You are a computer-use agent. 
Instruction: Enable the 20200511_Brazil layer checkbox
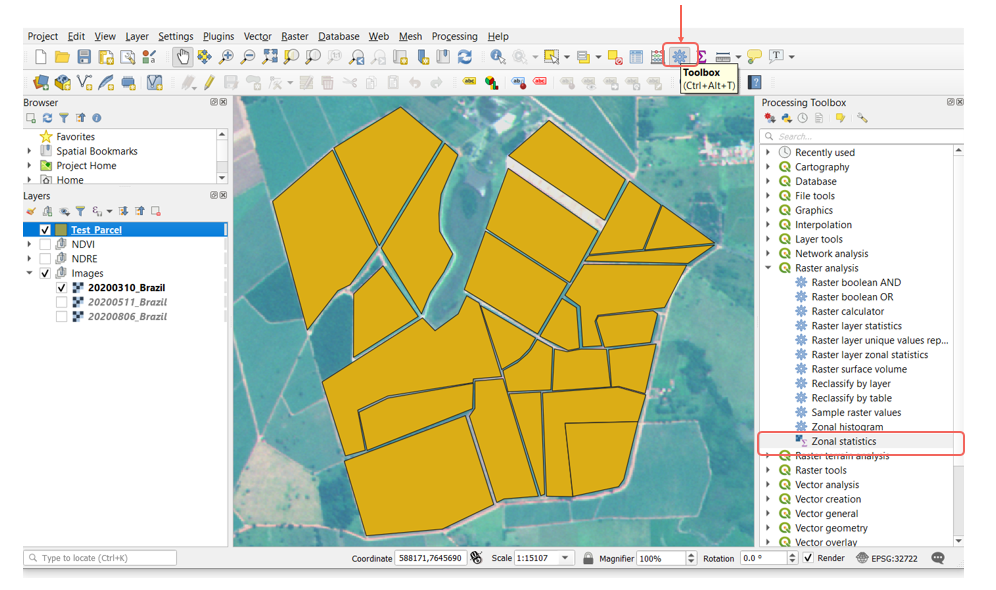click(62, 302)
